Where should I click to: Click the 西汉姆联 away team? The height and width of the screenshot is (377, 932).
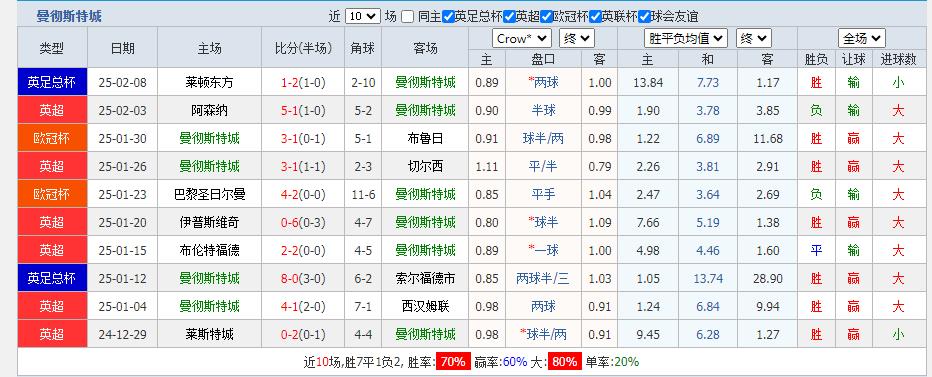point(425,306)
